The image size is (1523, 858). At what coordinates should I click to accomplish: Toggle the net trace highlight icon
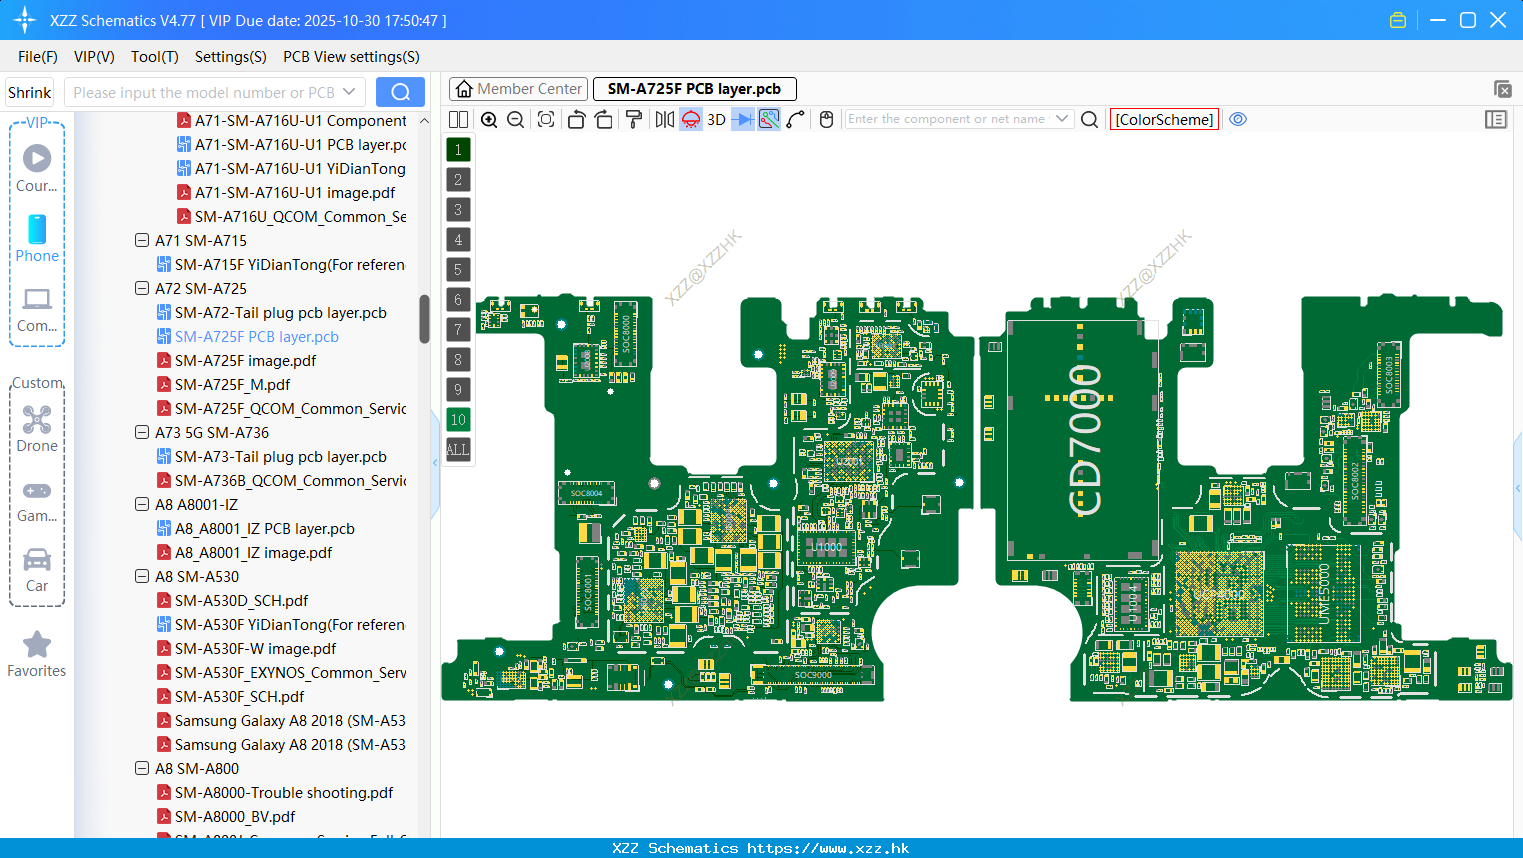[769, 119]
